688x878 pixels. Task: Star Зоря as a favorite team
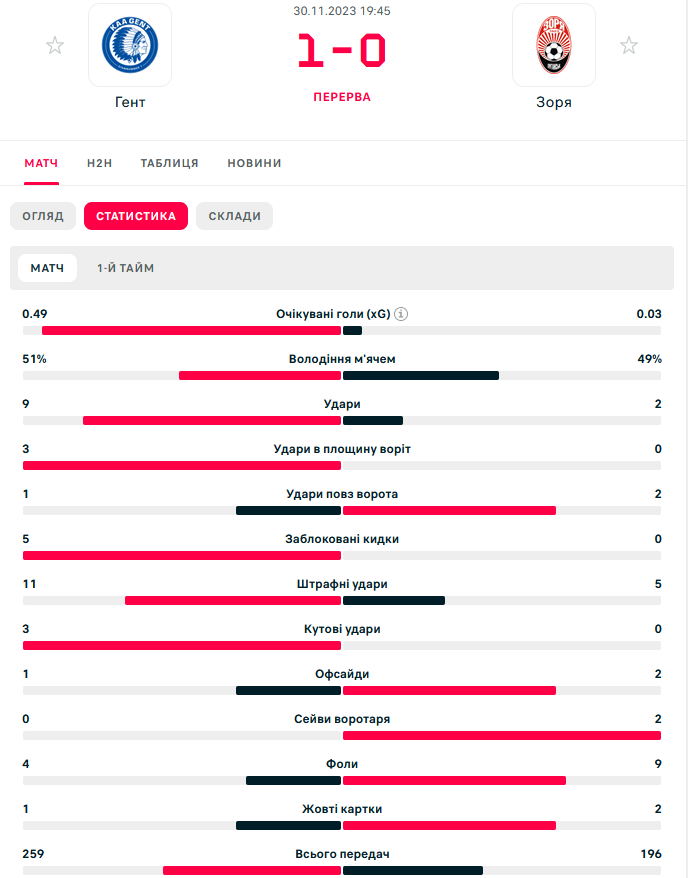tap(629, 45)
